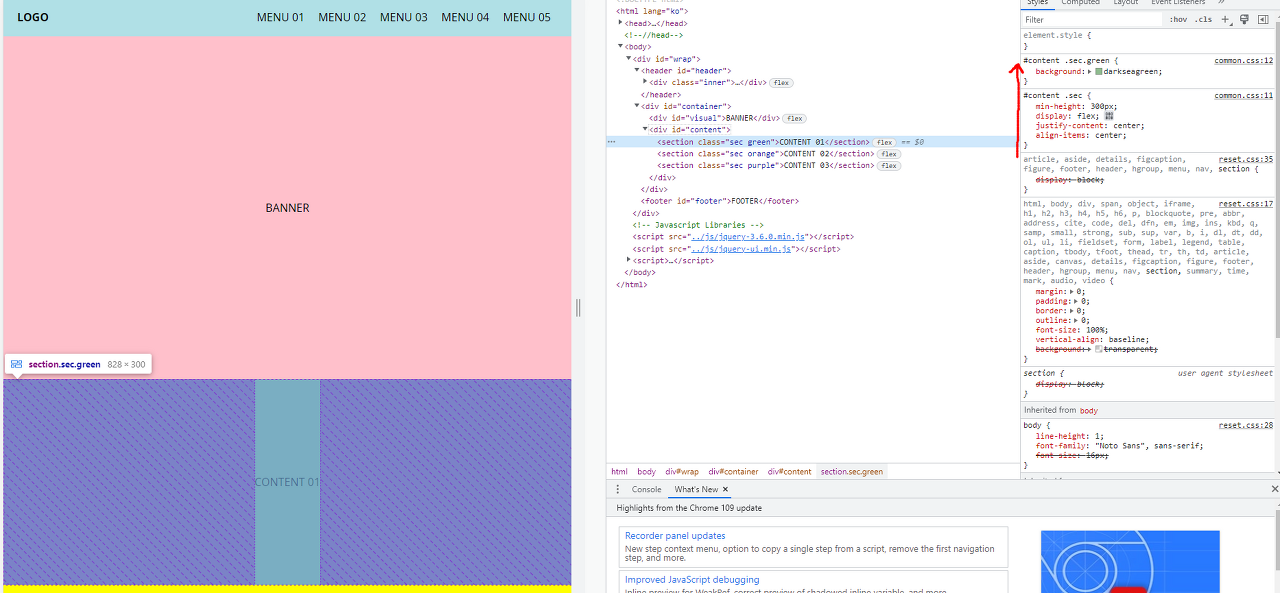Toggle the :hov element state button

click(x=1179, y=19)
